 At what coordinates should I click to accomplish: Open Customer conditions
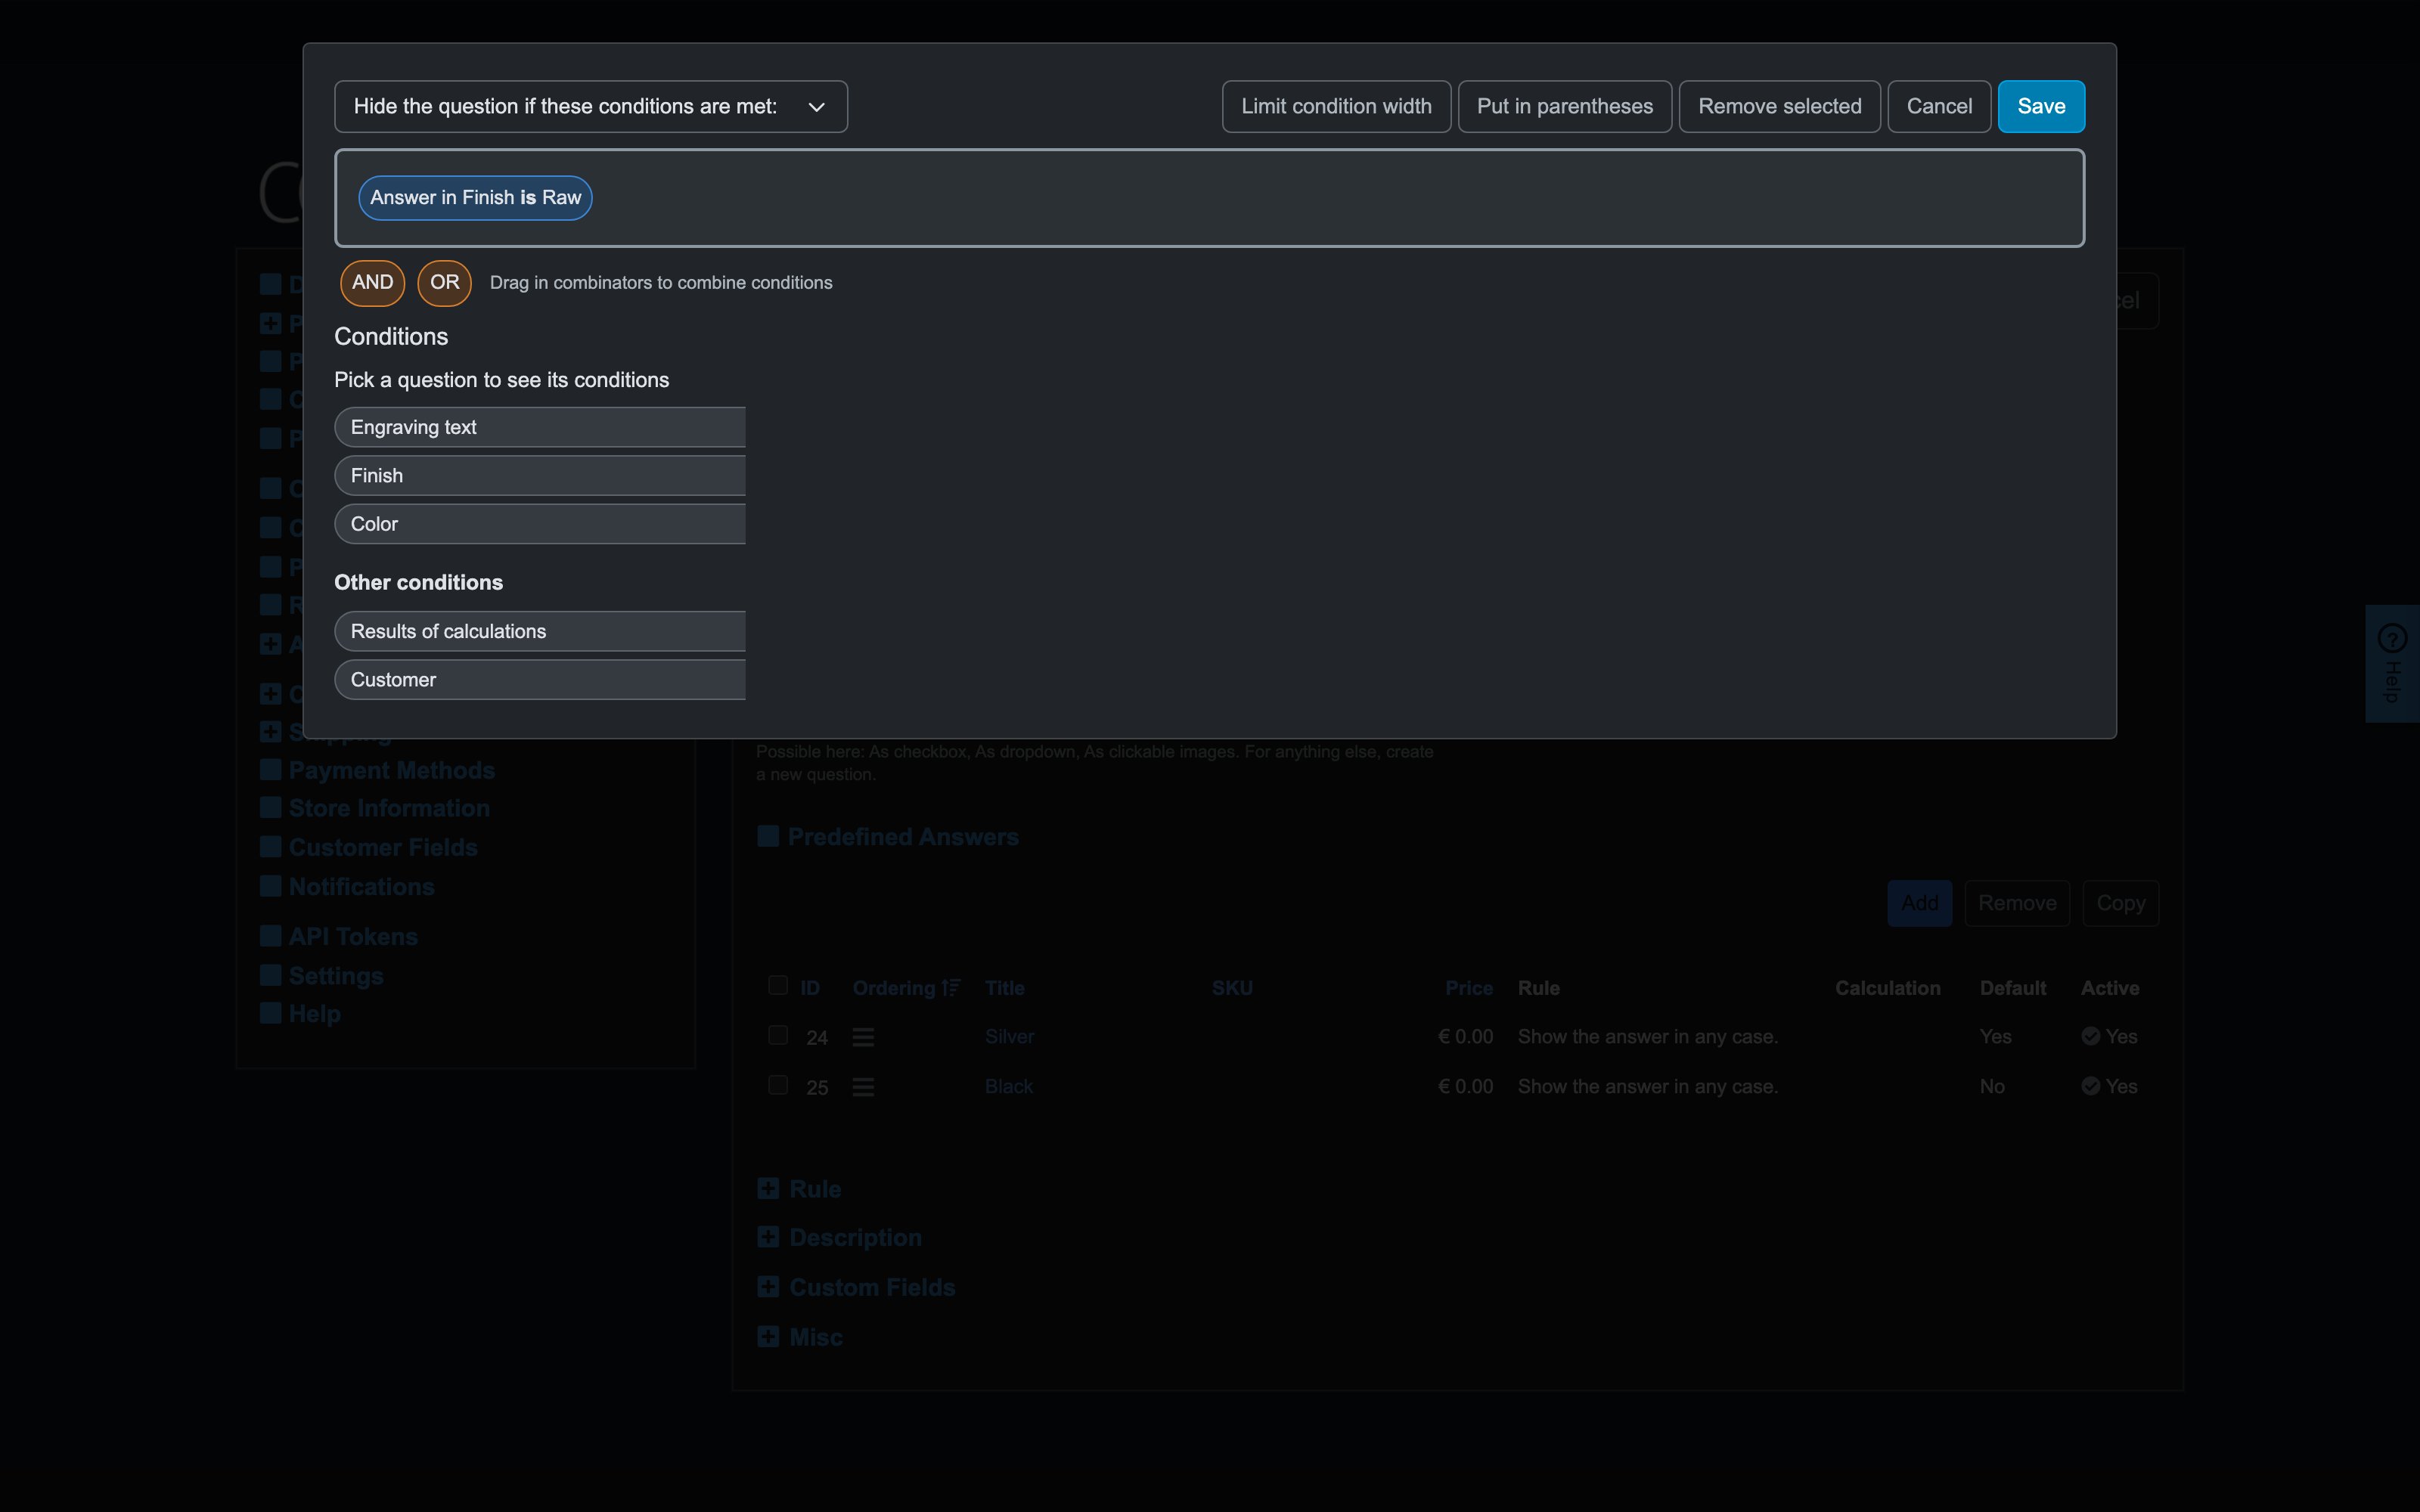pos(540,680)
